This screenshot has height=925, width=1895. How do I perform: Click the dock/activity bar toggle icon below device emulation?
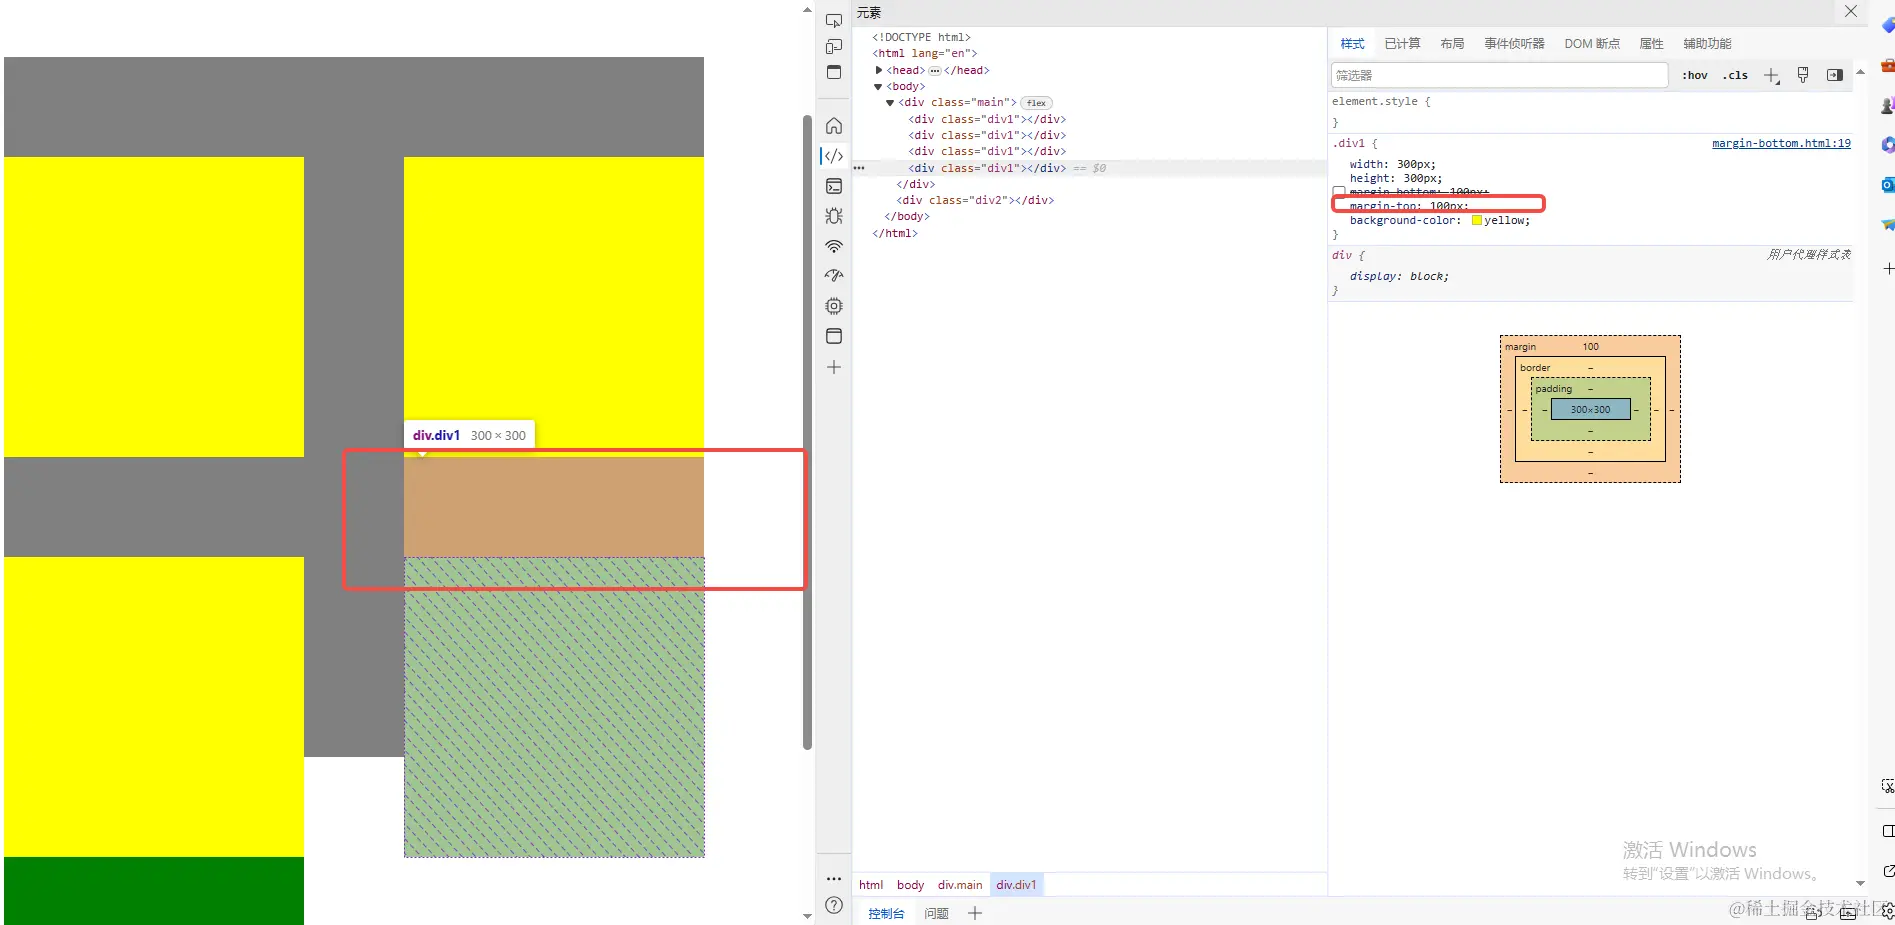(834, 72)
